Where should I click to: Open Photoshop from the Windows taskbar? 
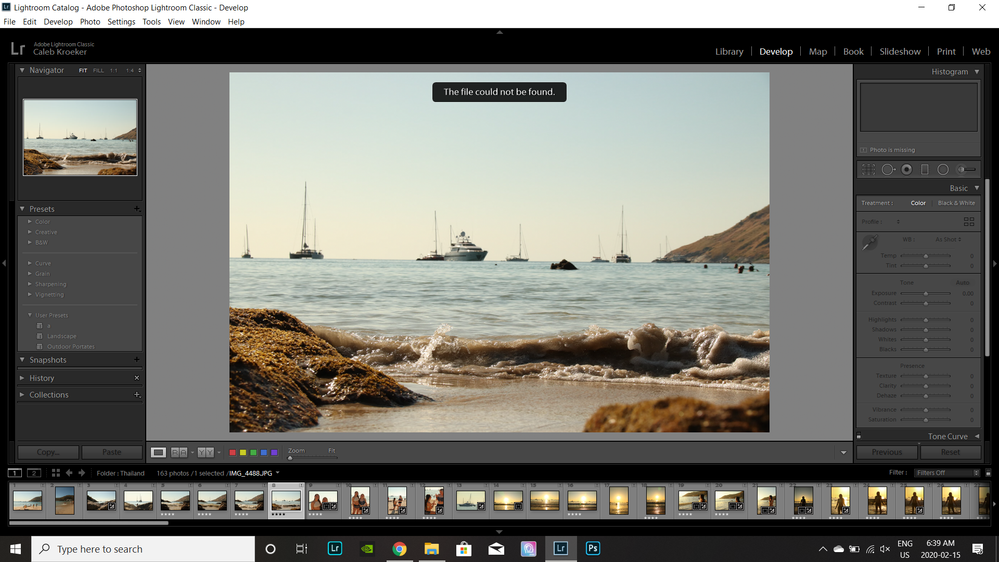click(593, 549)
